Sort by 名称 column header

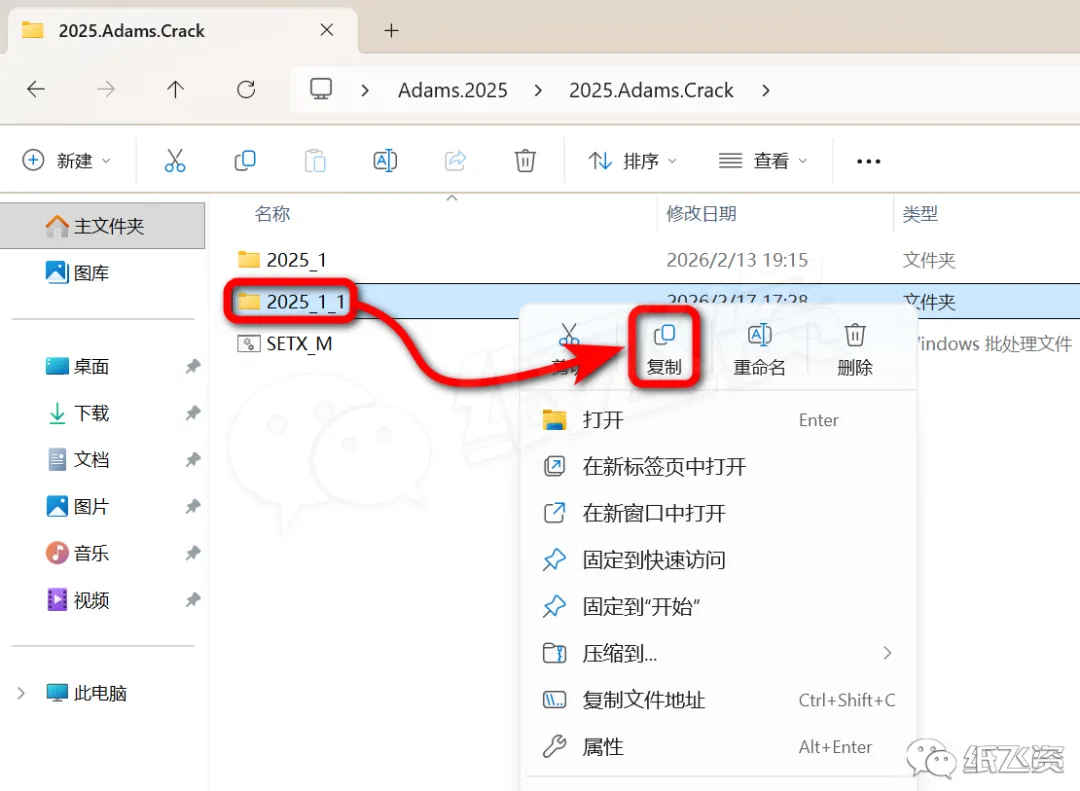point(273,214)
